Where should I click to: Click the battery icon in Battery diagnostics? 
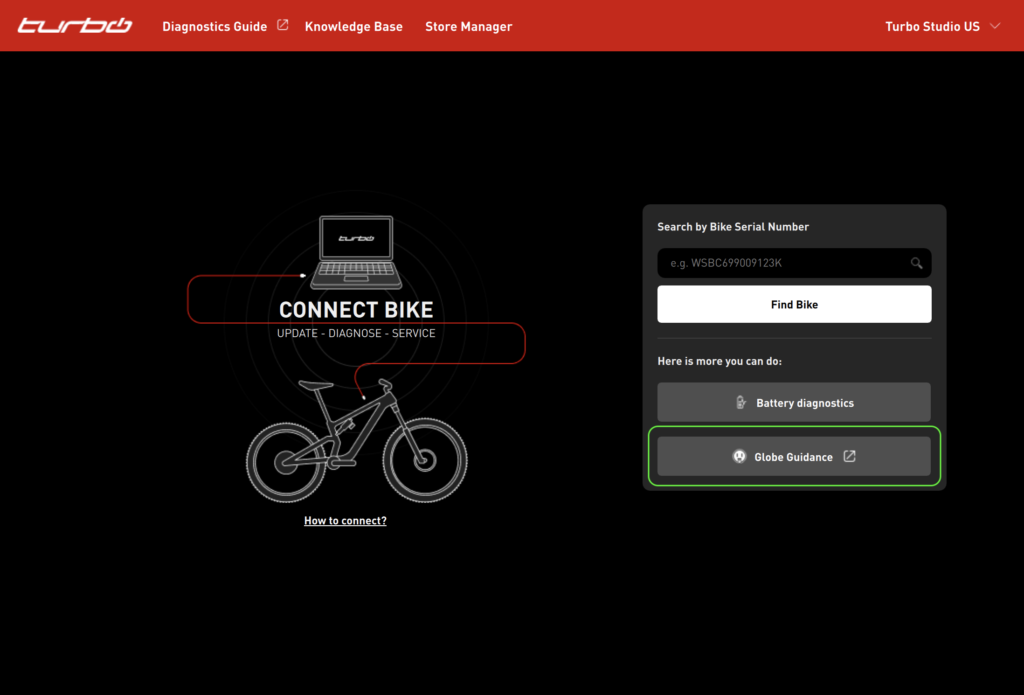tap(740, 403)
